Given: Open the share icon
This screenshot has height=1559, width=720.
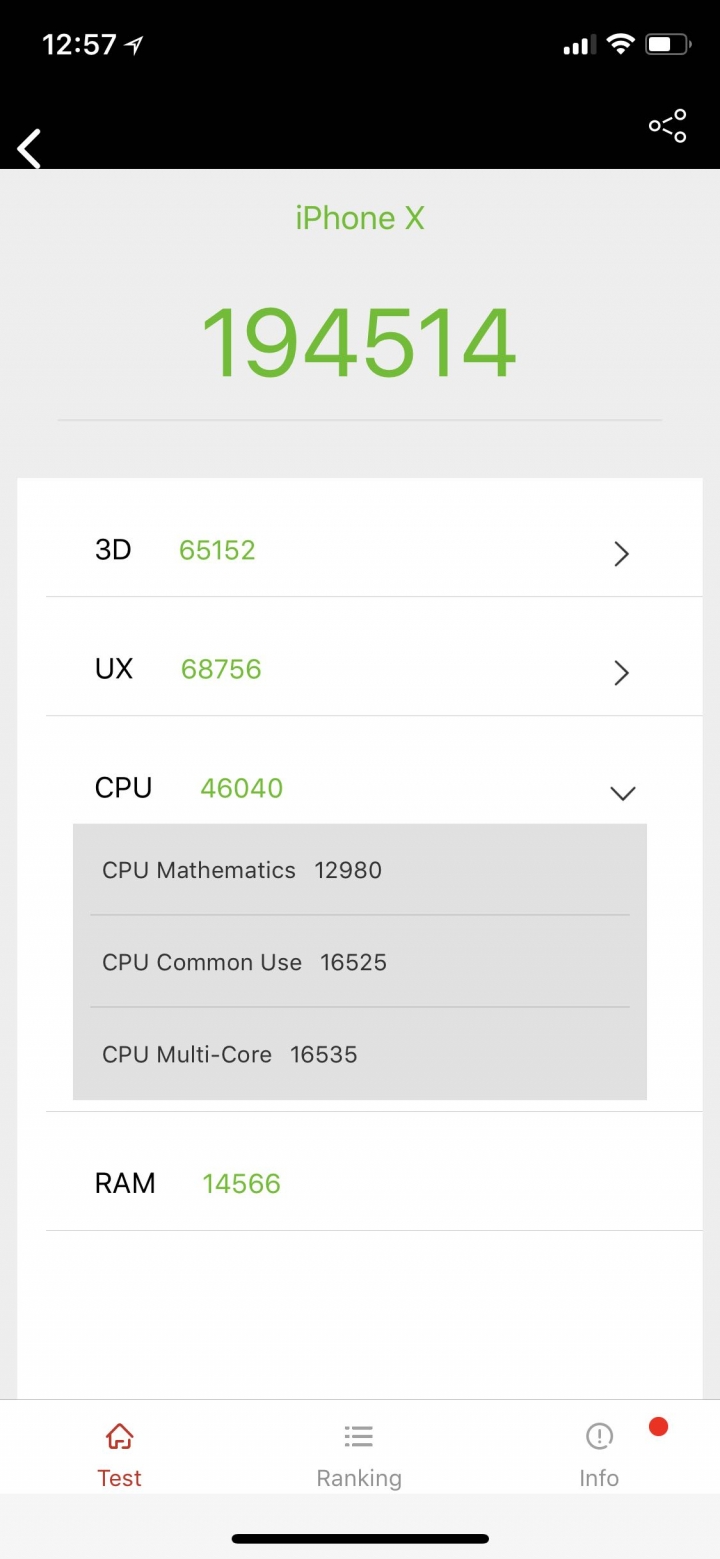Looking at the screenshot, I should pyautogui.click(x=667, y=126).
